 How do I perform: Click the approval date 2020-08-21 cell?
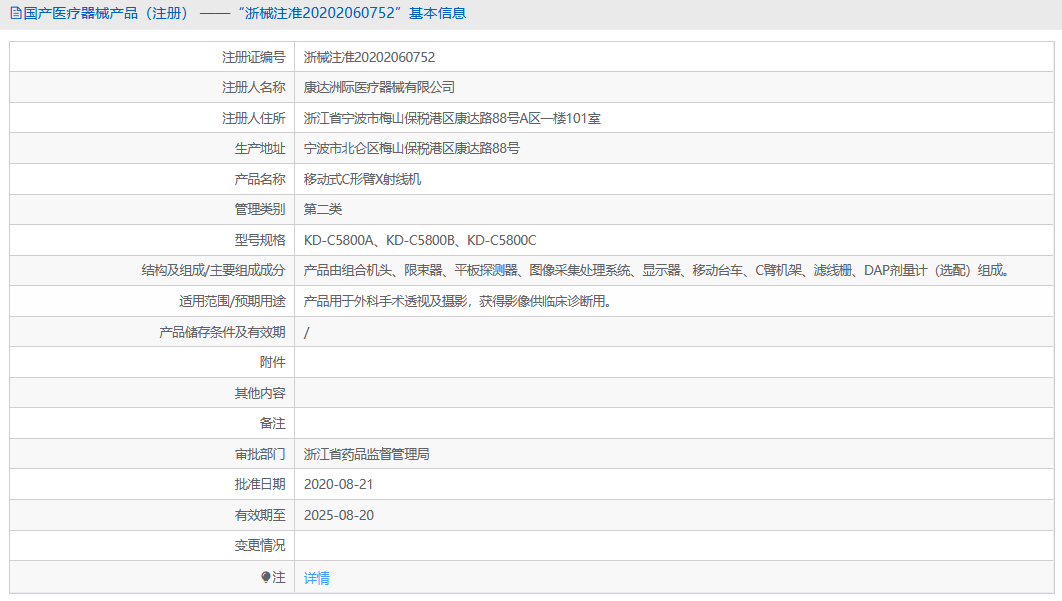[x=344, y=486]
